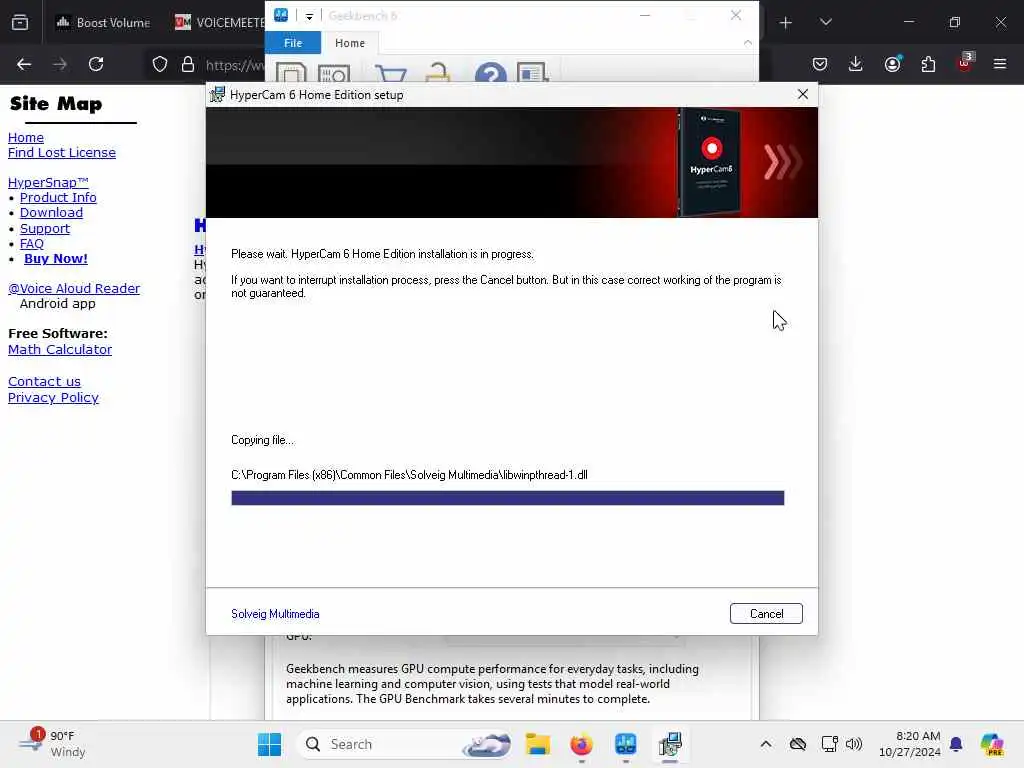Click the Geekbench browser window icon
Image resolution: width=1024 pixels, height=768 pixels.
[532, 72]
